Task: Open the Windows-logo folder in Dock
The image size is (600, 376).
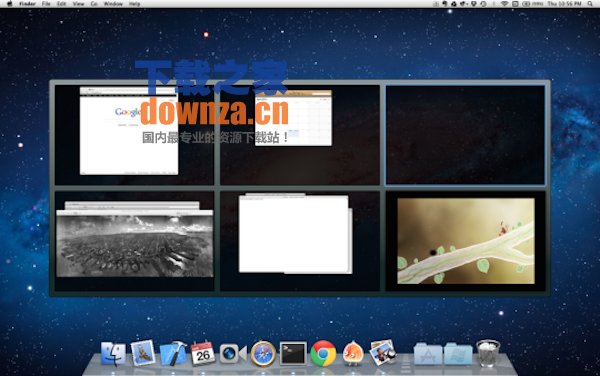Action: coord(458,354)
